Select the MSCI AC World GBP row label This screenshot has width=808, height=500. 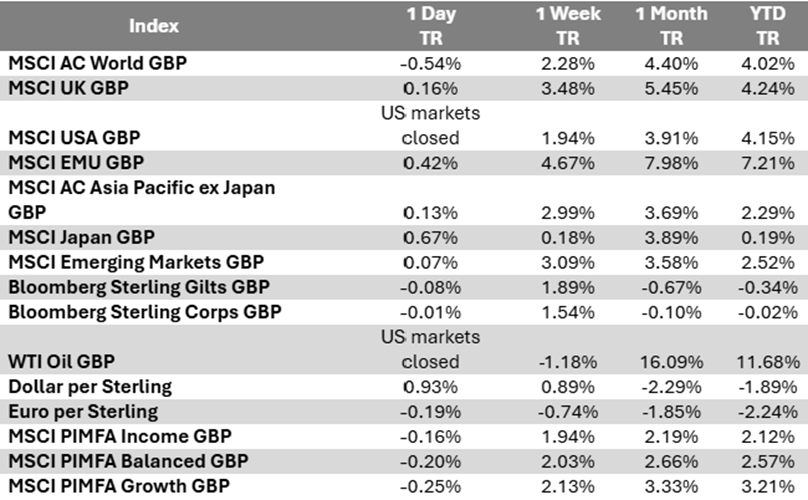point(98,63)
